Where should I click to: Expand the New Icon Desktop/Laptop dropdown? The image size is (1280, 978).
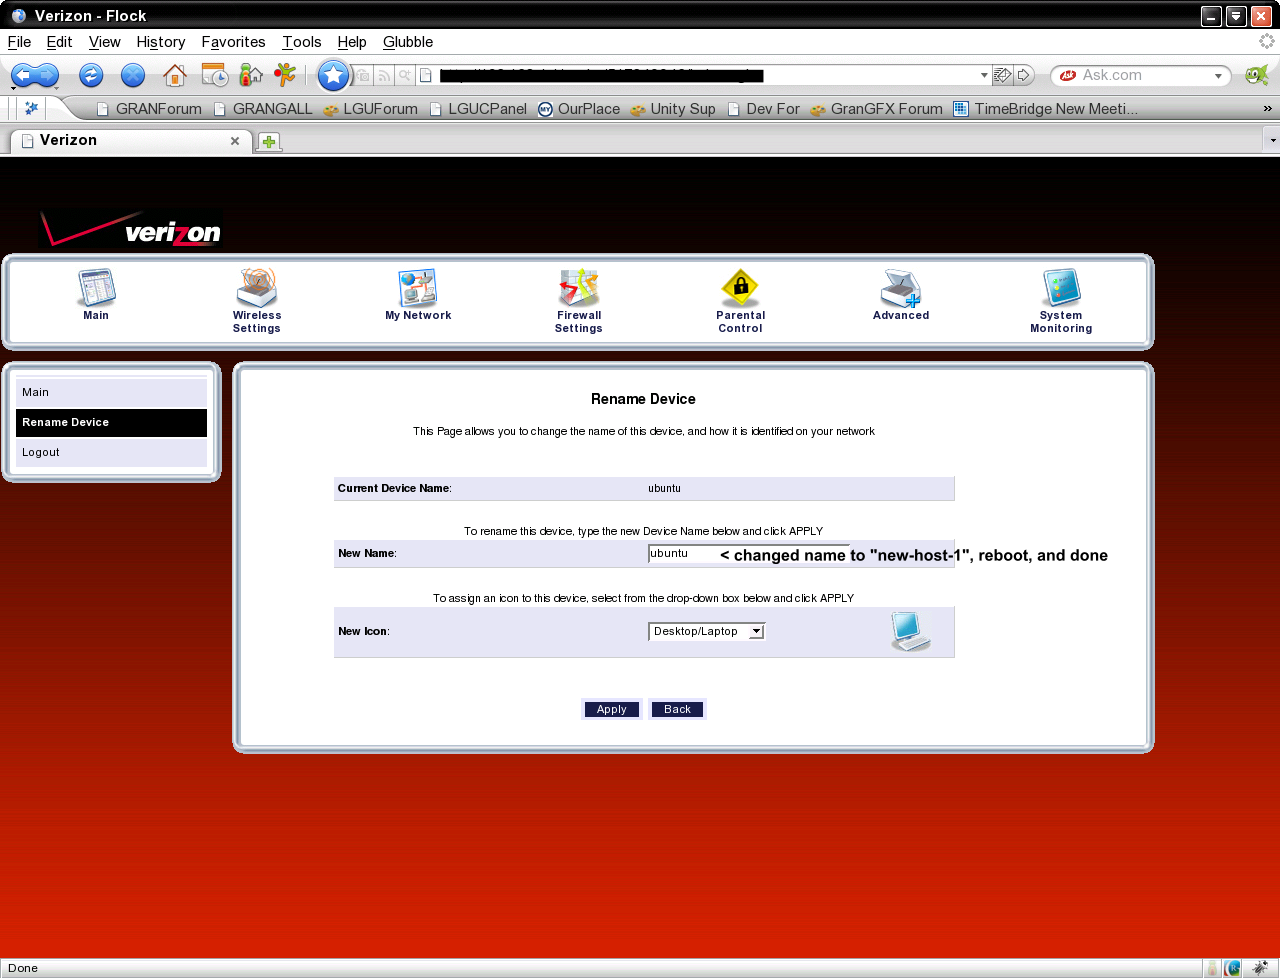click(757, 631)
